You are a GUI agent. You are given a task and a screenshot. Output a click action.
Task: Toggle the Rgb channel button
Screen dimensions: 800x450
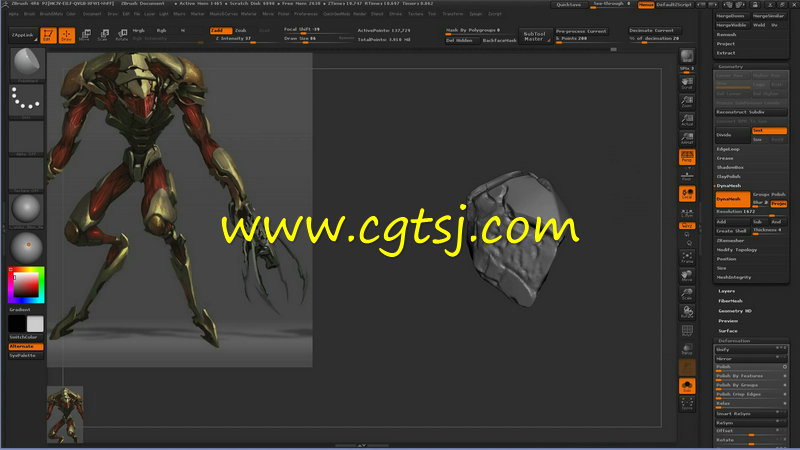pos(161,31)
